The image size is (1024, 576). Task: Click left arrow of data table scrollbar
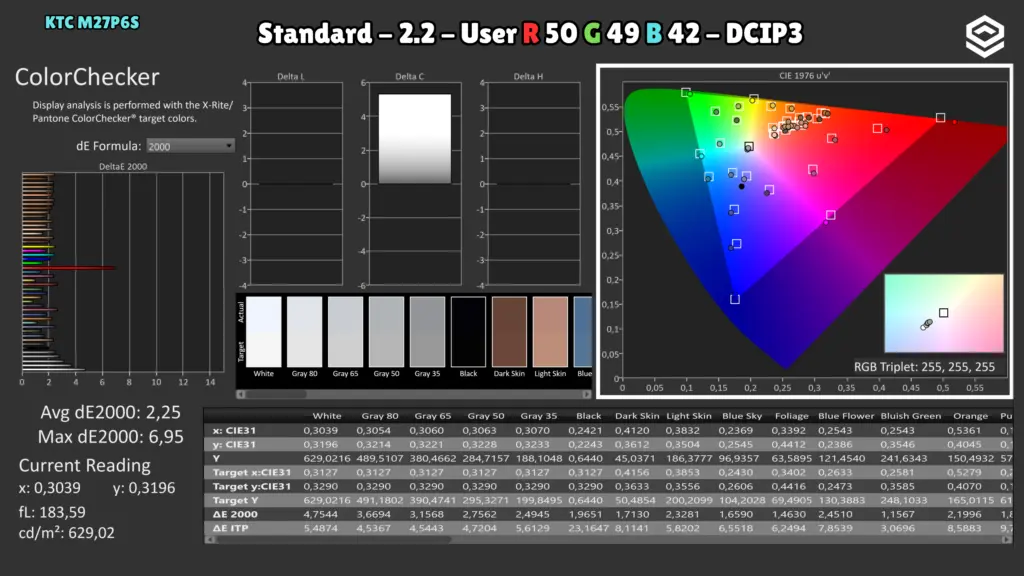[210, 539]
